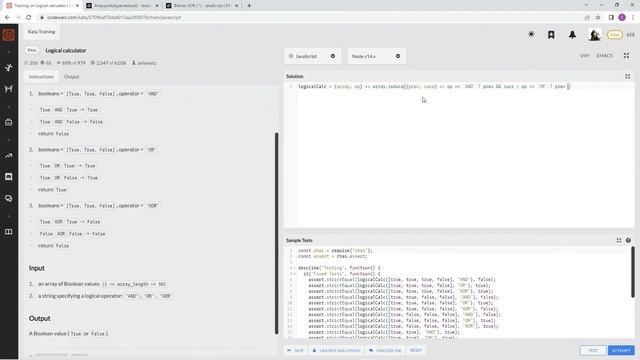Image resolution: width=640 pixels, height=360 pixels.
Task: Open the Docs book sidebar icon
Action: [9, 232]
